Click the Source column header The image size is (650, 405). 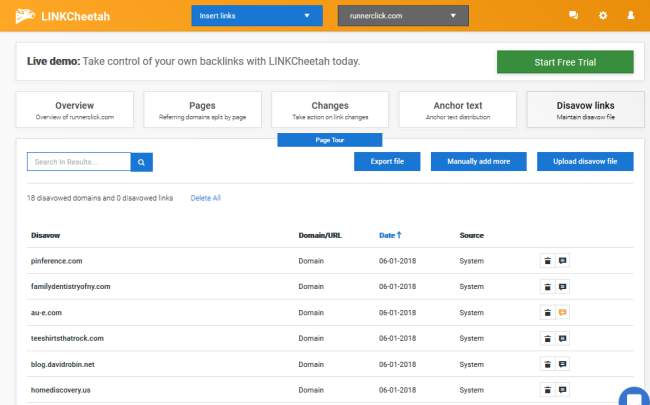click(x=471, y=235)
